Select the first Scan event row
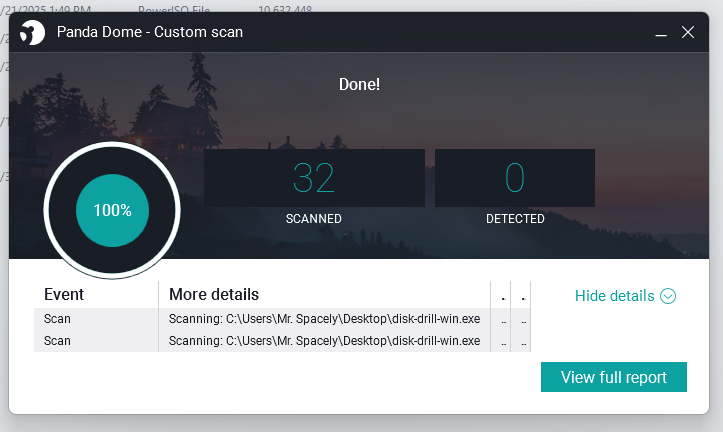The height and width of the screenshot is (432, 723). (282, 319)
